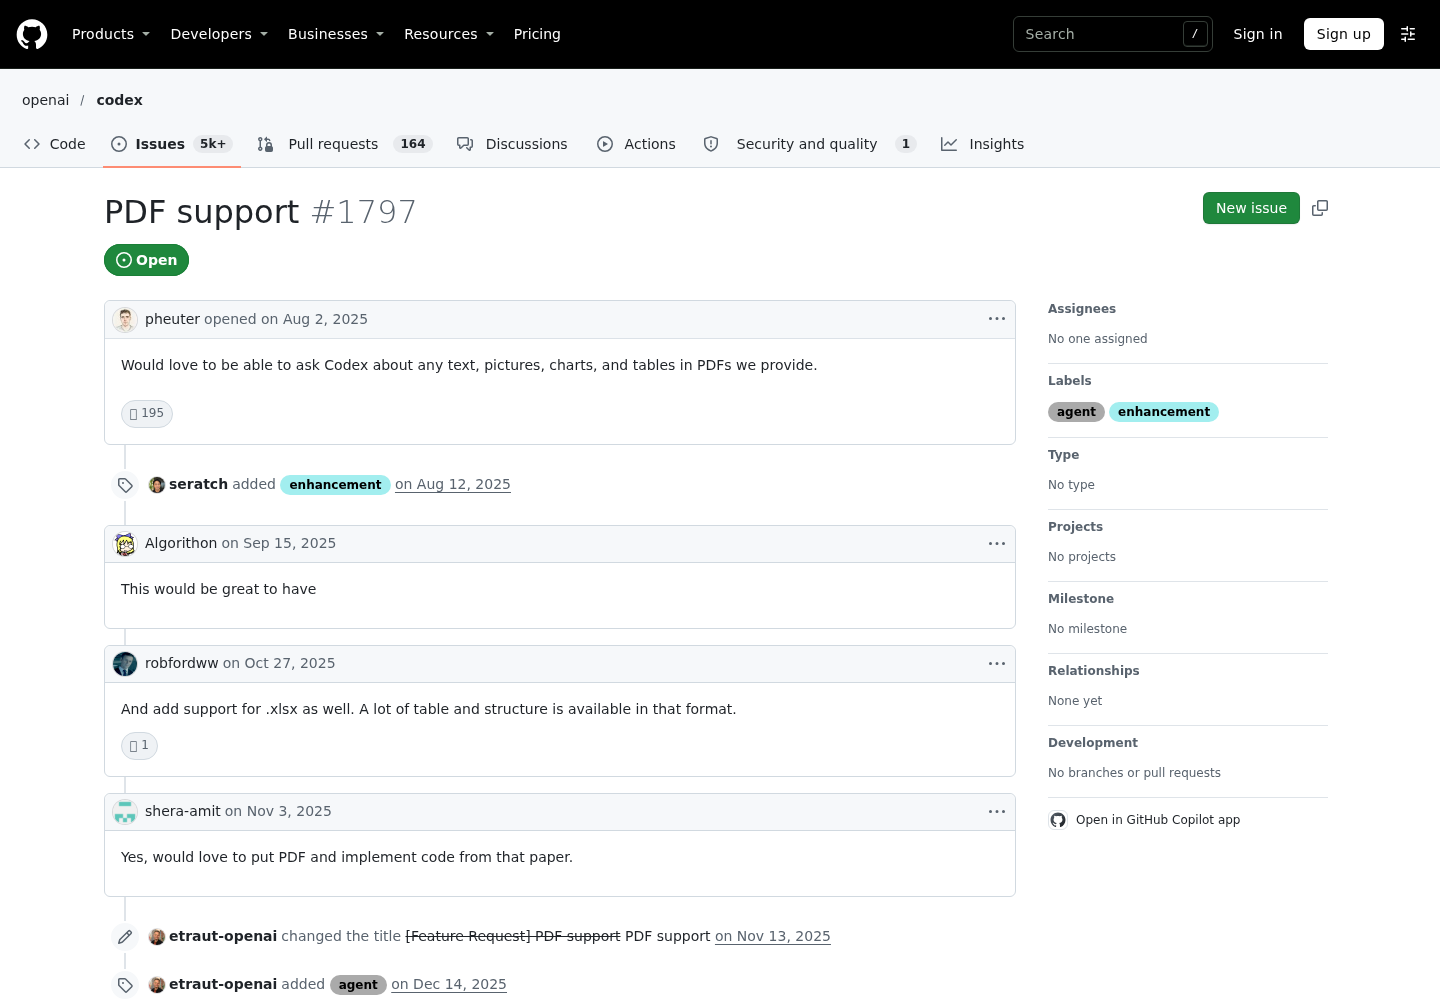
Task: Copy issue link icon next to New issue
Action: tap(1320, 208)
